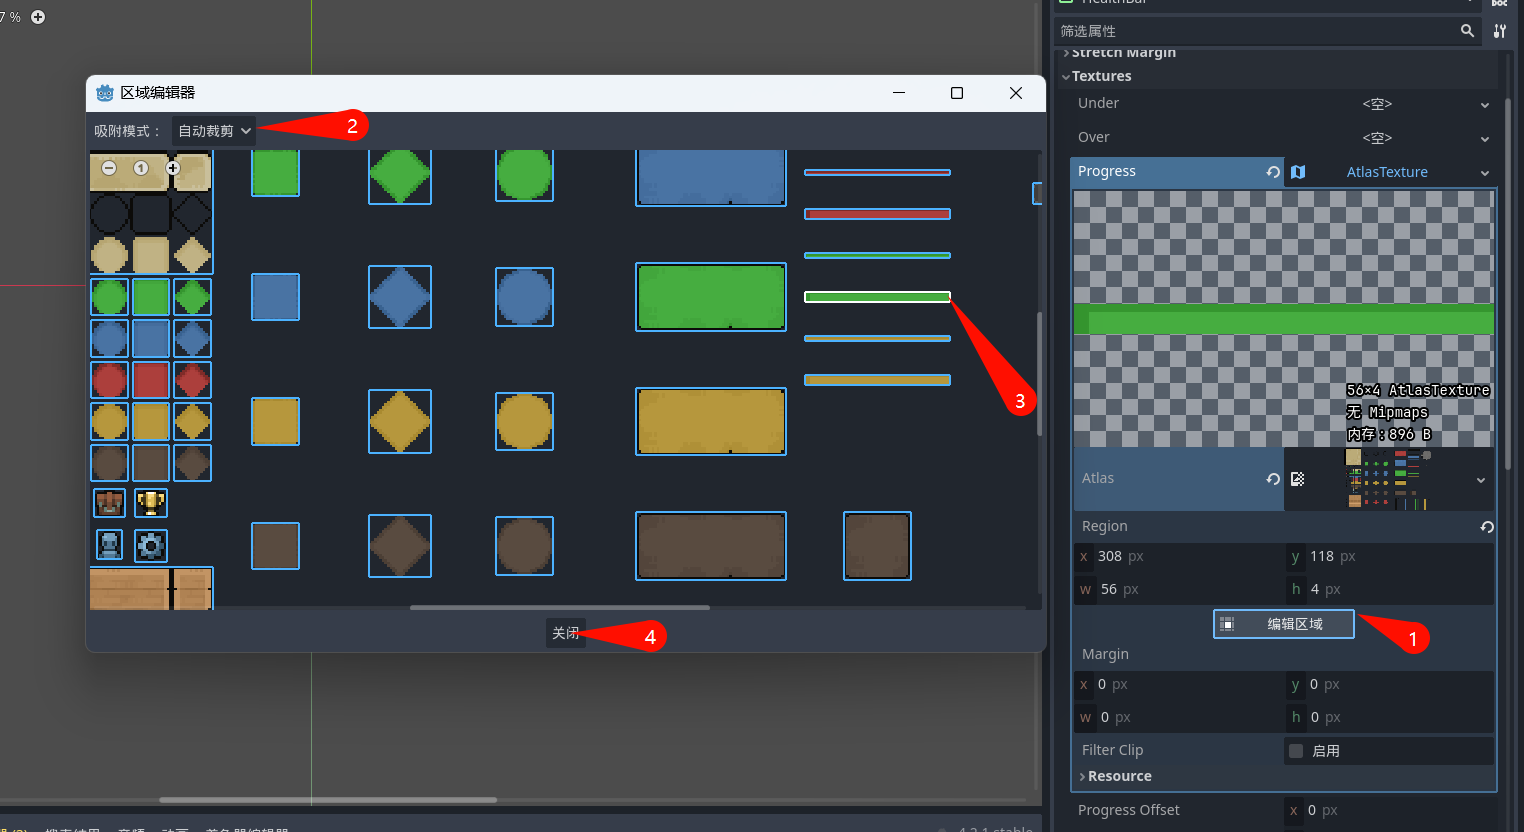Expand the Stretch Margin section
This screenshot has width=1524, height=832.
coord(1123,53)
